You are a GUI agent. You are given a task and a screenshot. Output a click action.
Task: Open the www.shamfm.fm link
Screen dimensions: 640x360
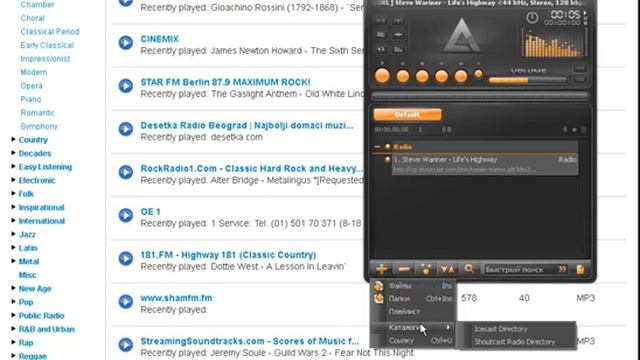(x=176, y=298)
